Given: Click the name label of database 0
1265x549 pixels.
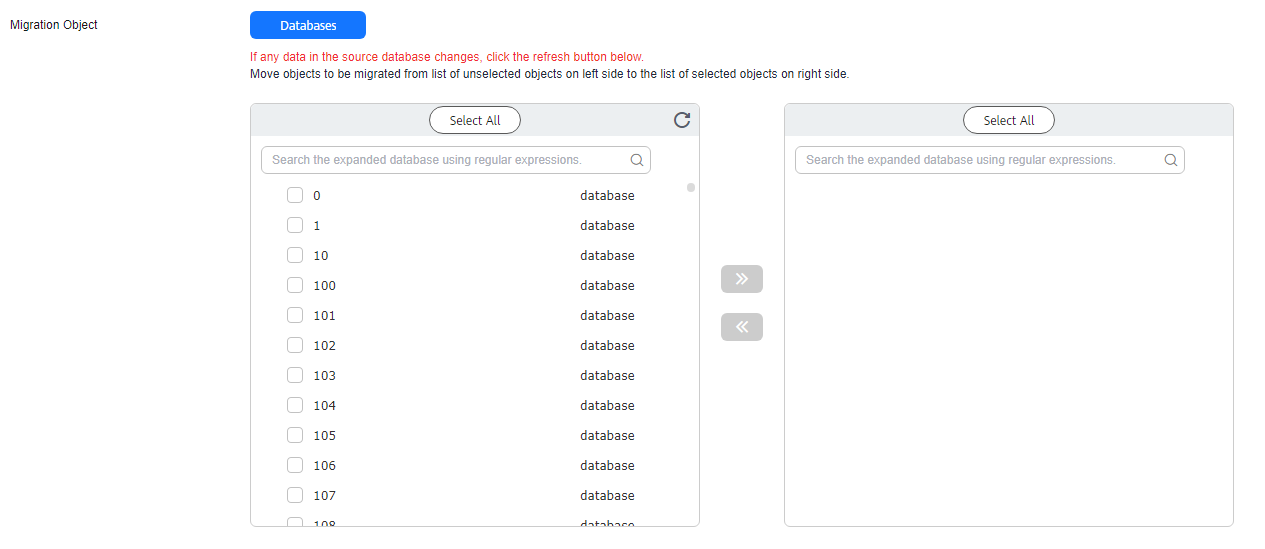Looking at the screenshot, I should (x=317, y=196).
